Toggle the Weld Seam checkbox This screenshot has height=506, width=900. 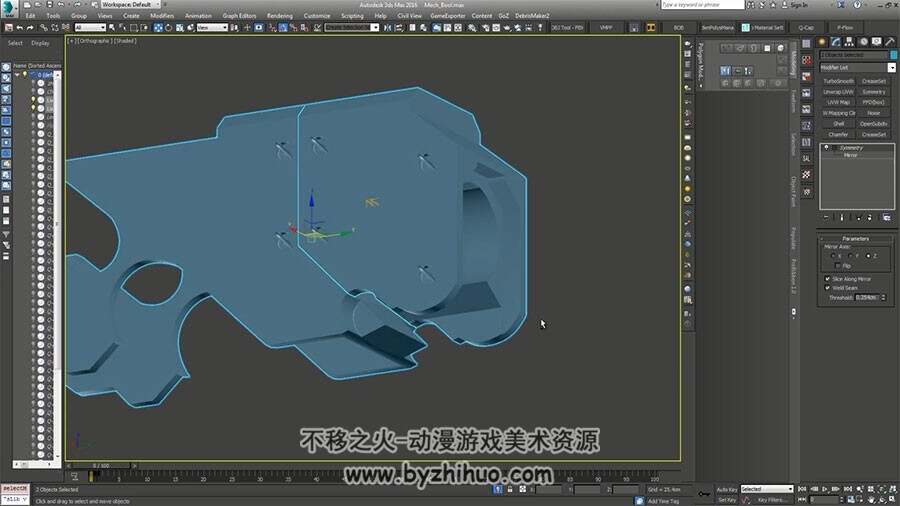(828, 288)
